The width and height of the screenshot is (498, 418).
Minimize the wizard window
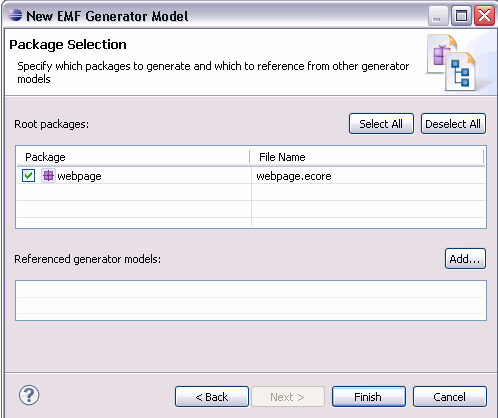[438, 16]
